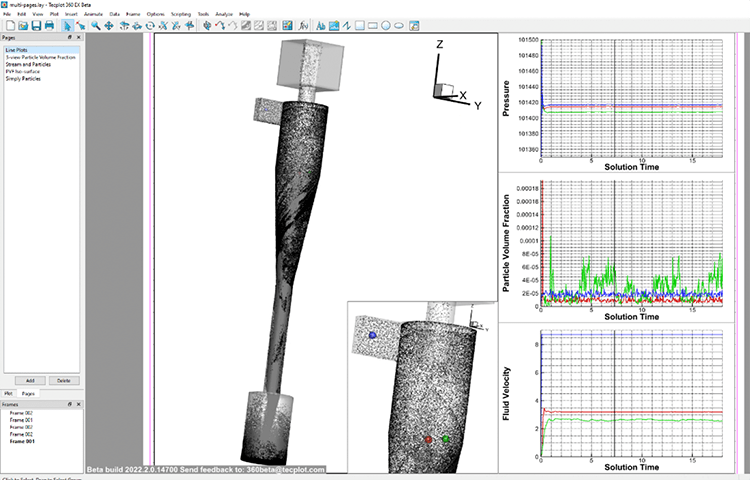Open the Scripting menu
The width and height of the screenshot is (750, 480).
(180, 14)
